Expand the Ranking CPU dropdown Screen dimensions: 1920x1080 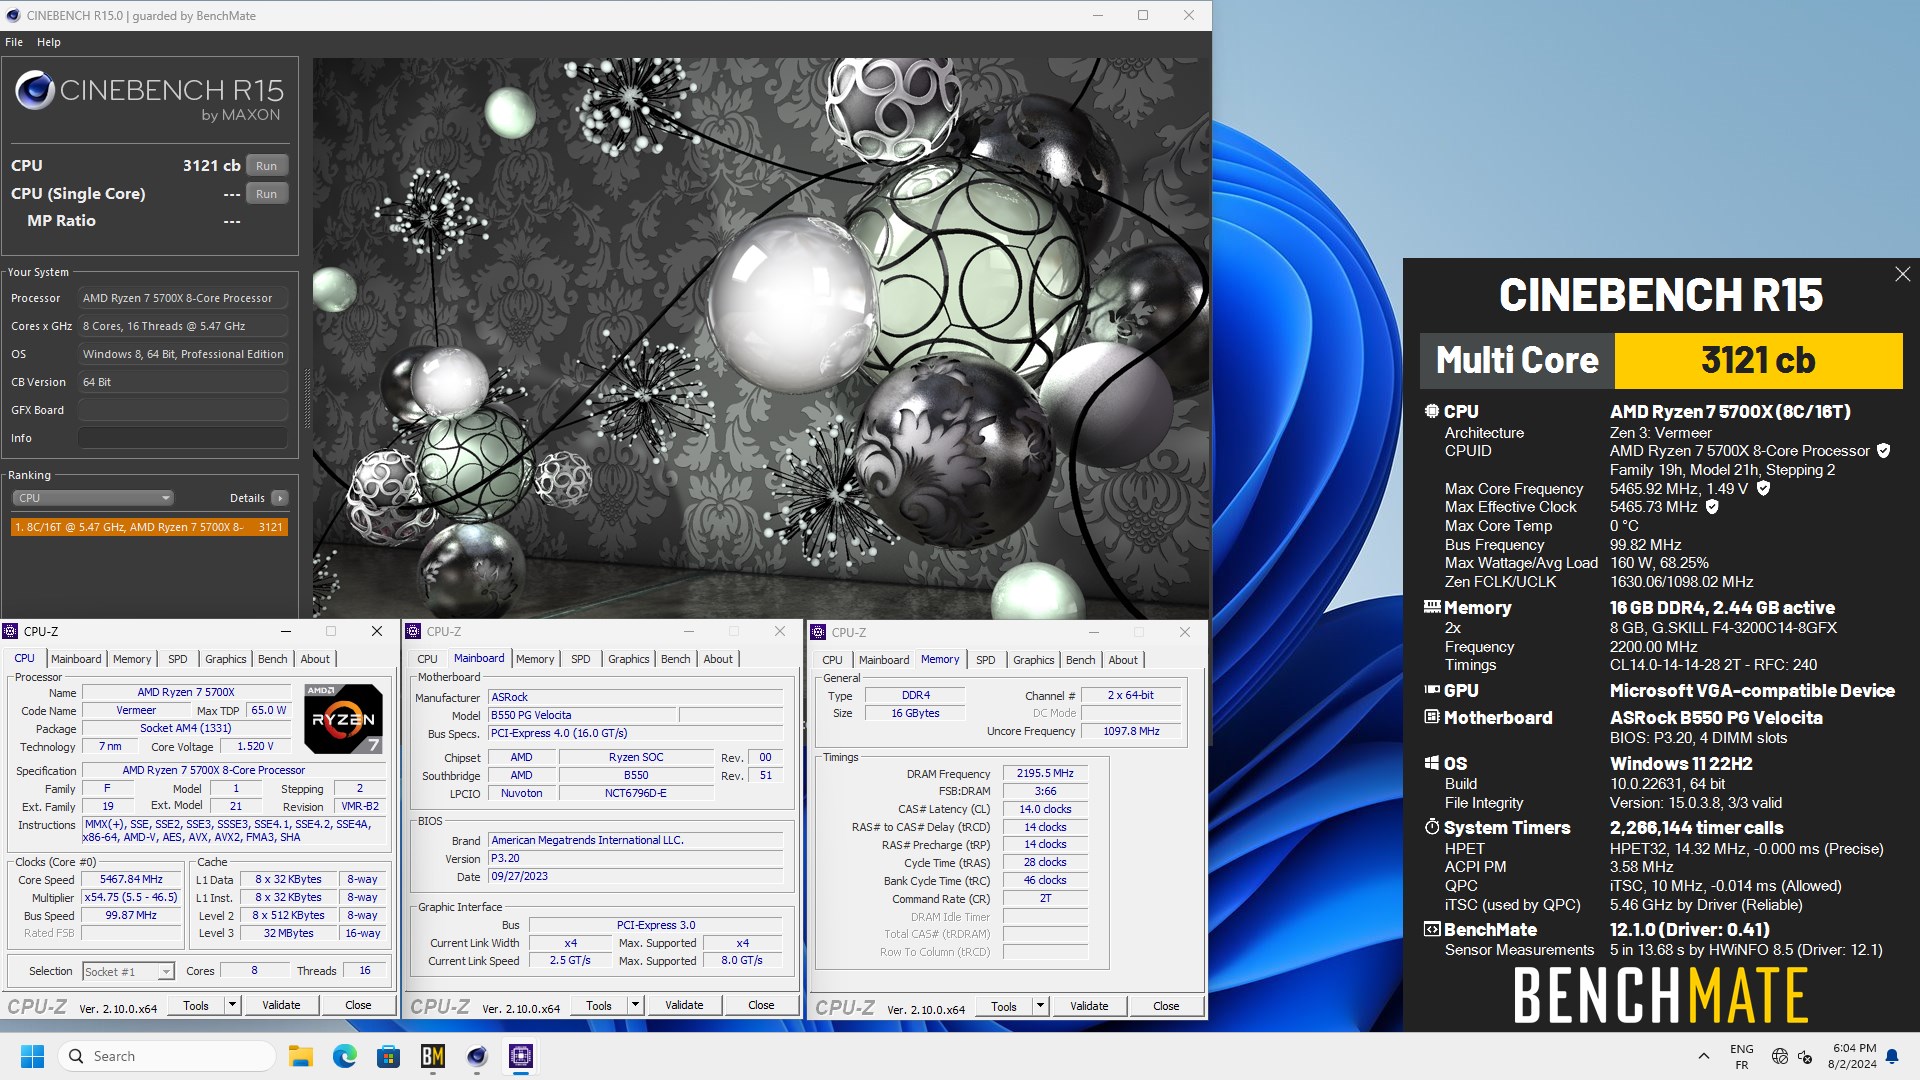point(92,498)
